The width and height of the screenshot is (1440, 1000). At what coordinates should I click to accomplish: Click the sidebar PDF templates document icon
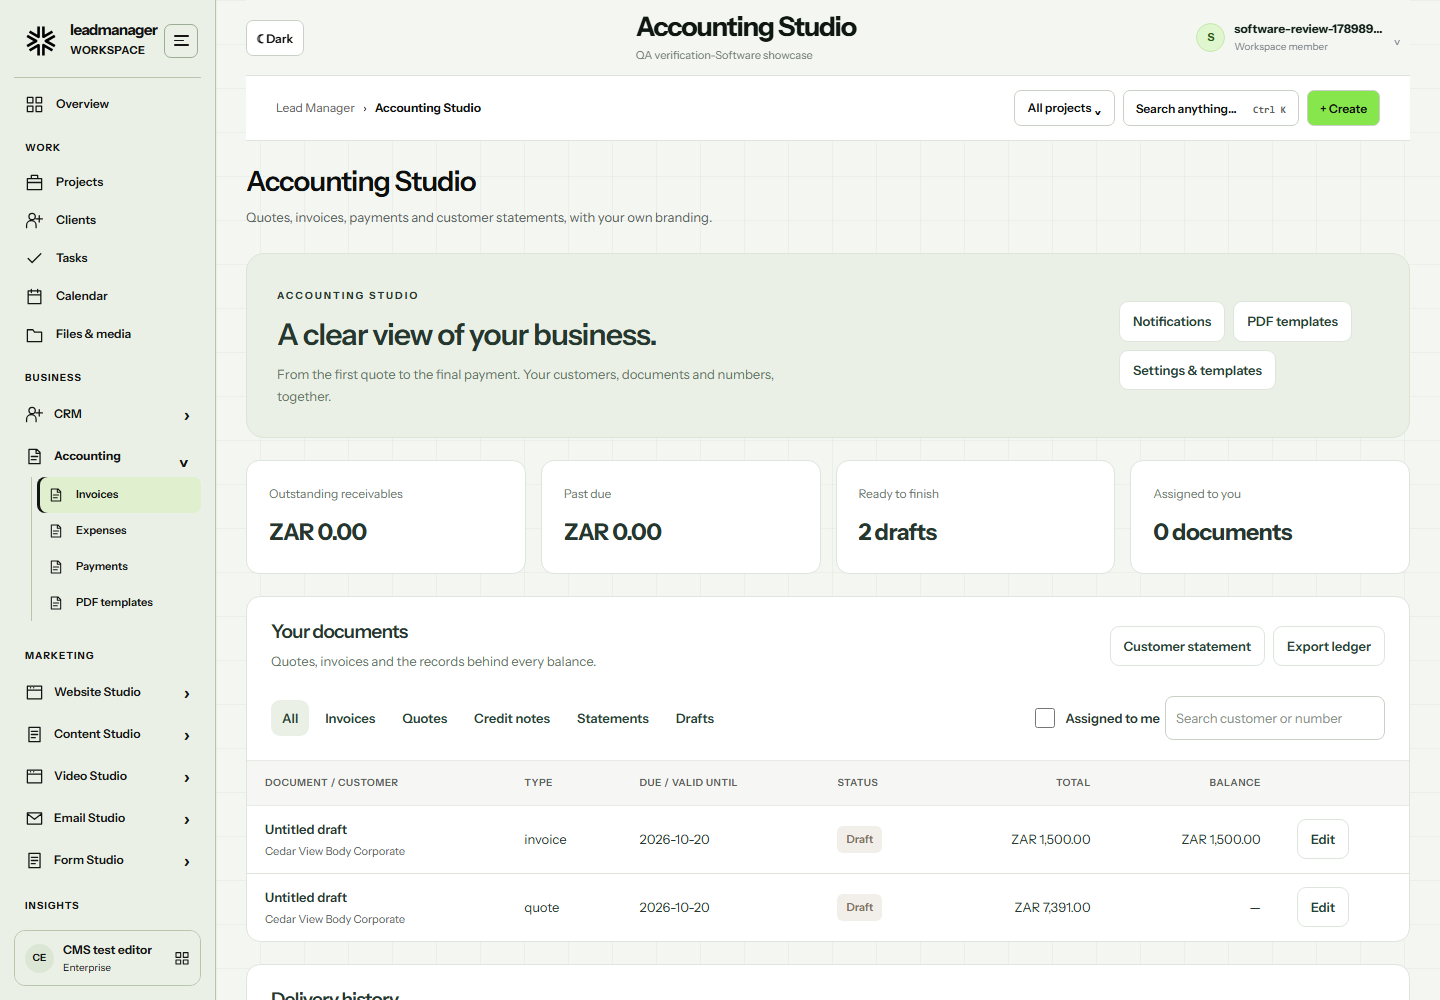[57, 603]
